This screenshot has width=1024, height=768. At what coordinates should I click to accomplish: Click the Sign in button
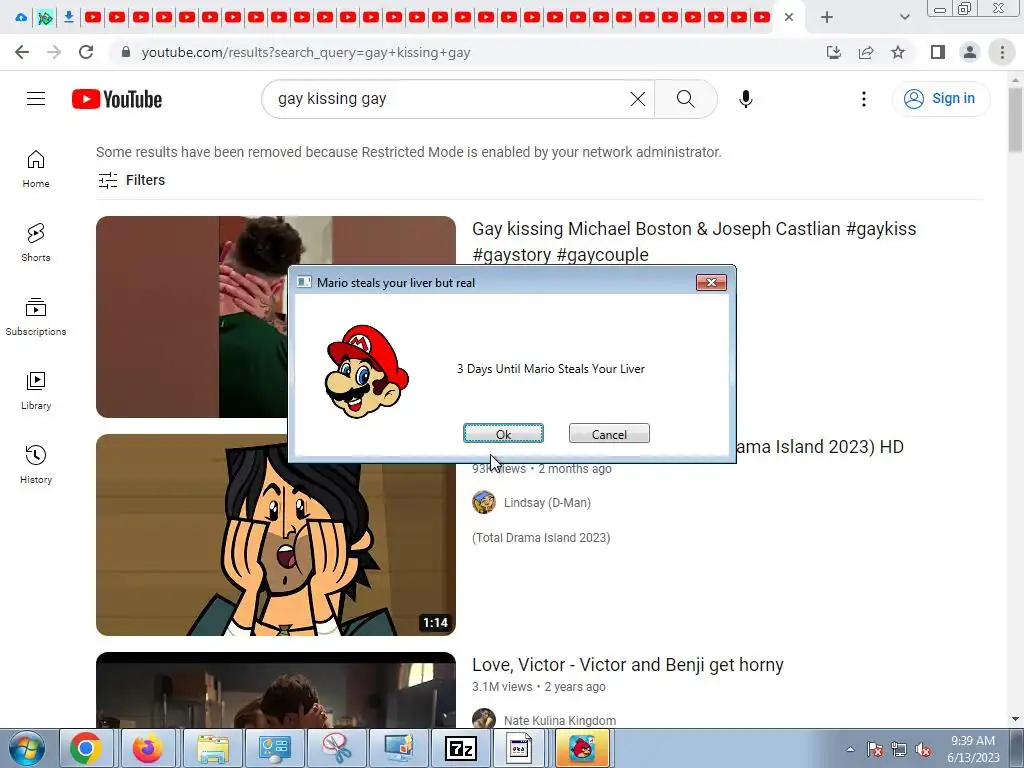(x=940, y=99)
